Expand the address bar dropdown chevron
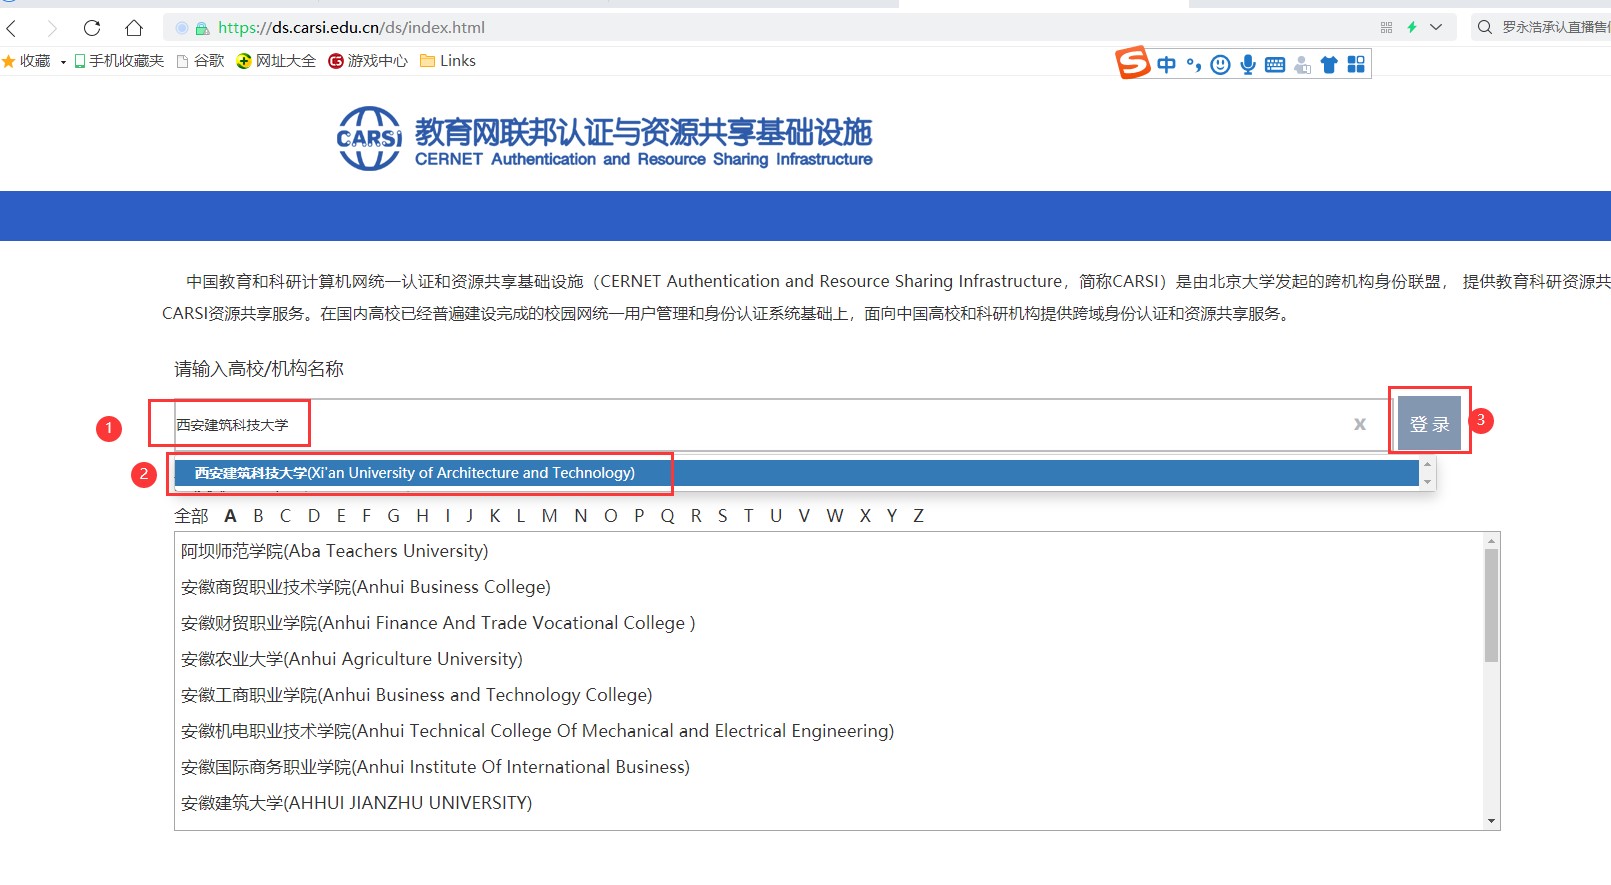This screenshot has height=885, width=1611. pos(1436,28)
